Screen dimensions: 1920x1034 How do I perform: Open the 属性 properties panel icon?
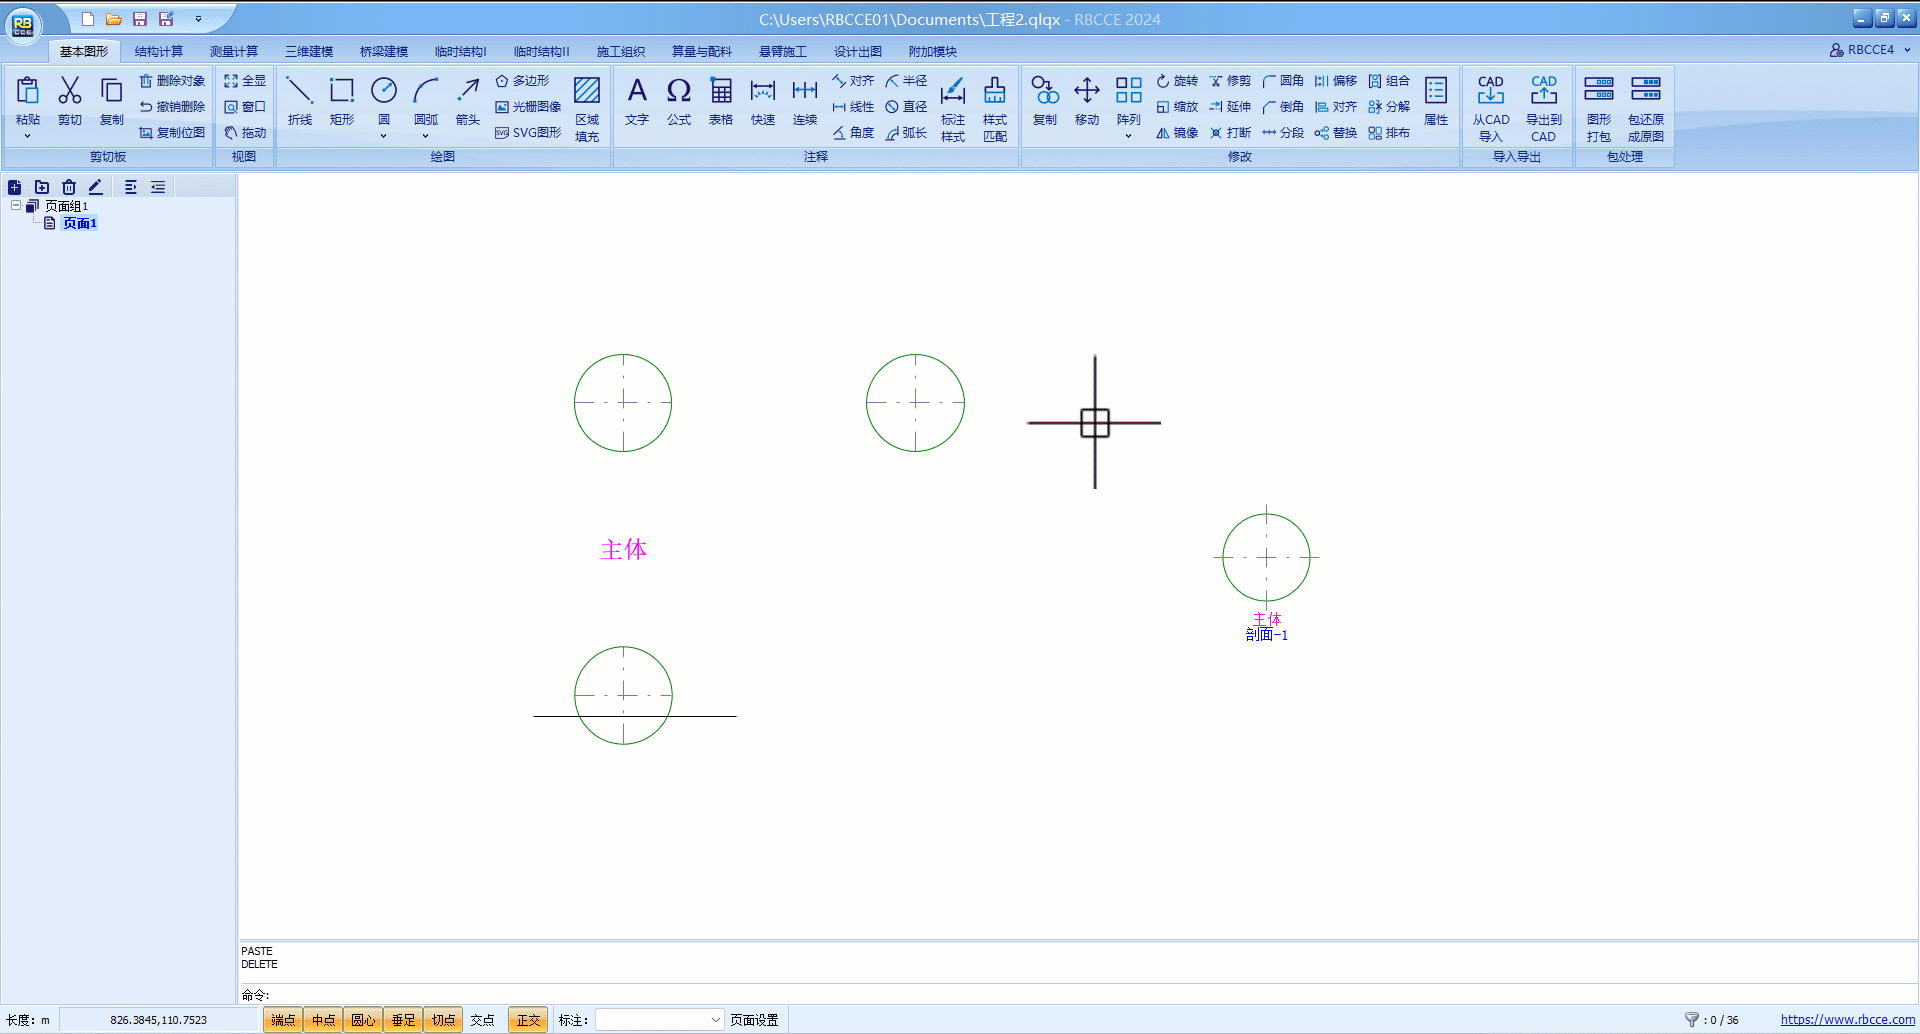click(1436, 101)
